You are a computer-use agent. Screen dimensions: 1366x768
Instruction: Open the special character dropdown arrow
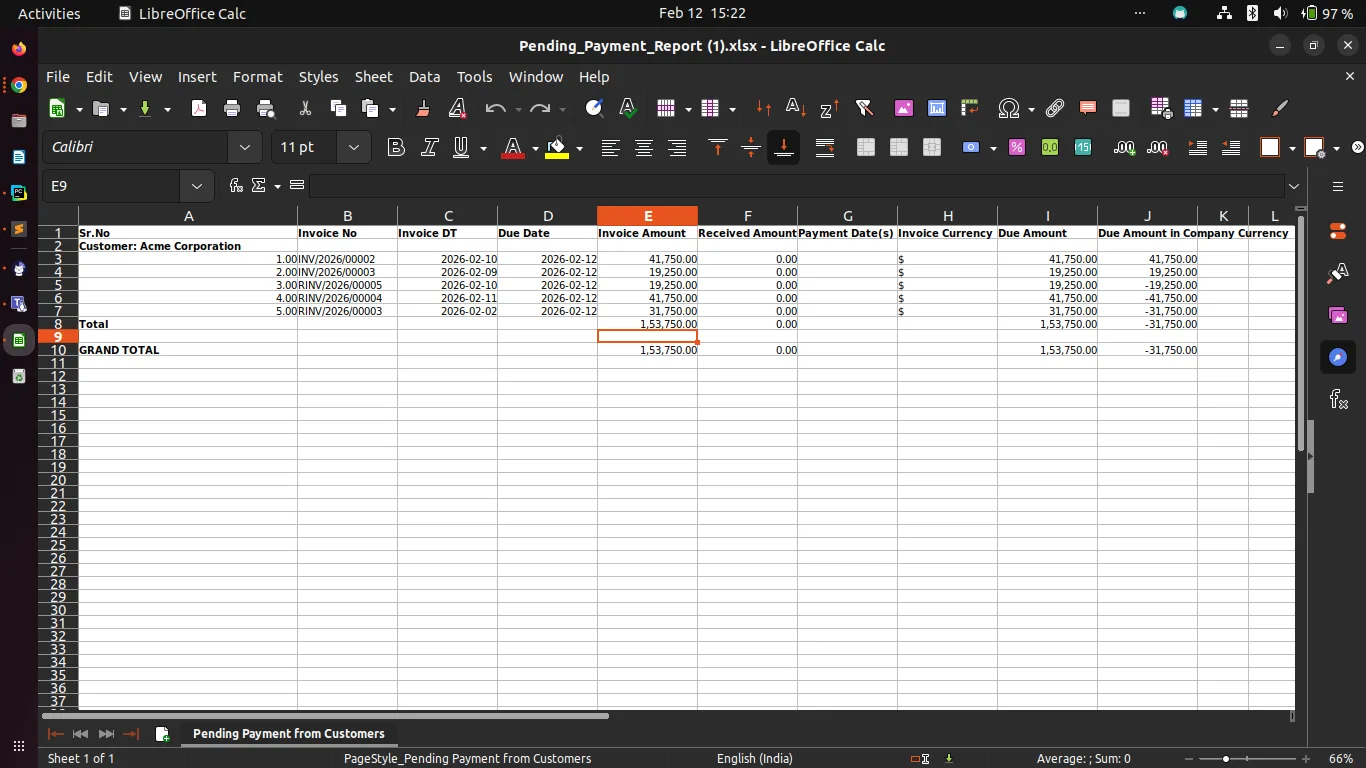[x=1031, y=109]
